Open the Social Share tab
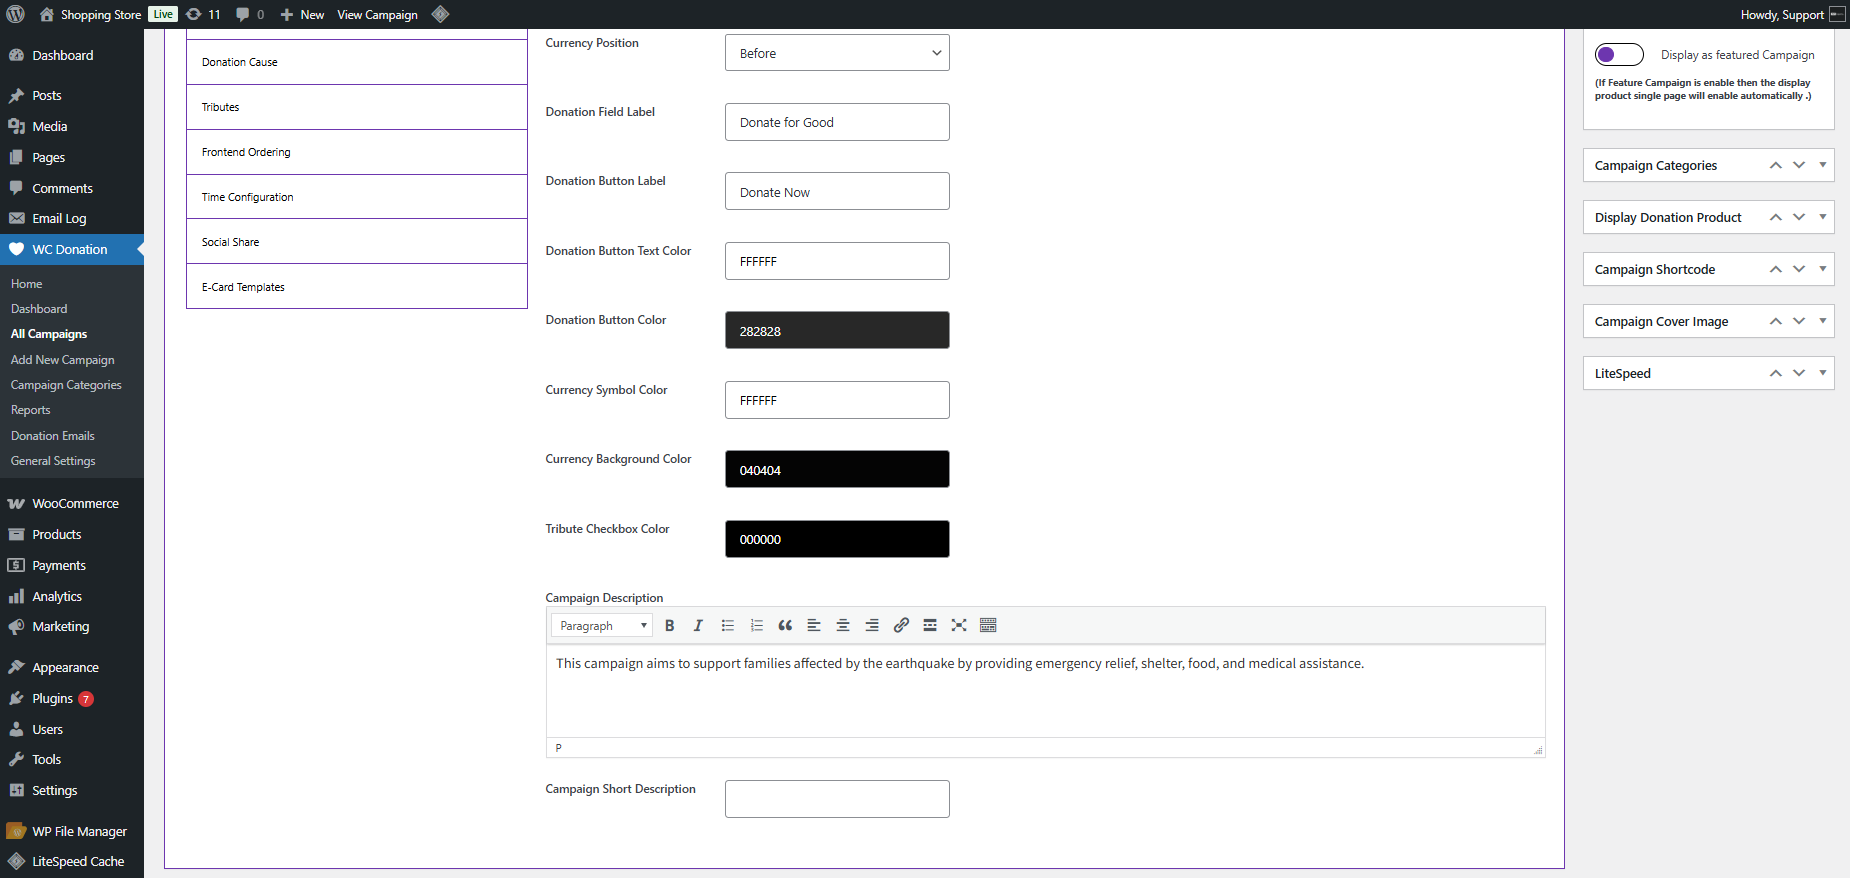Image resolution: width=1850 pixels, height=878 pixels. pyautogui.click(x=356, y=242)
